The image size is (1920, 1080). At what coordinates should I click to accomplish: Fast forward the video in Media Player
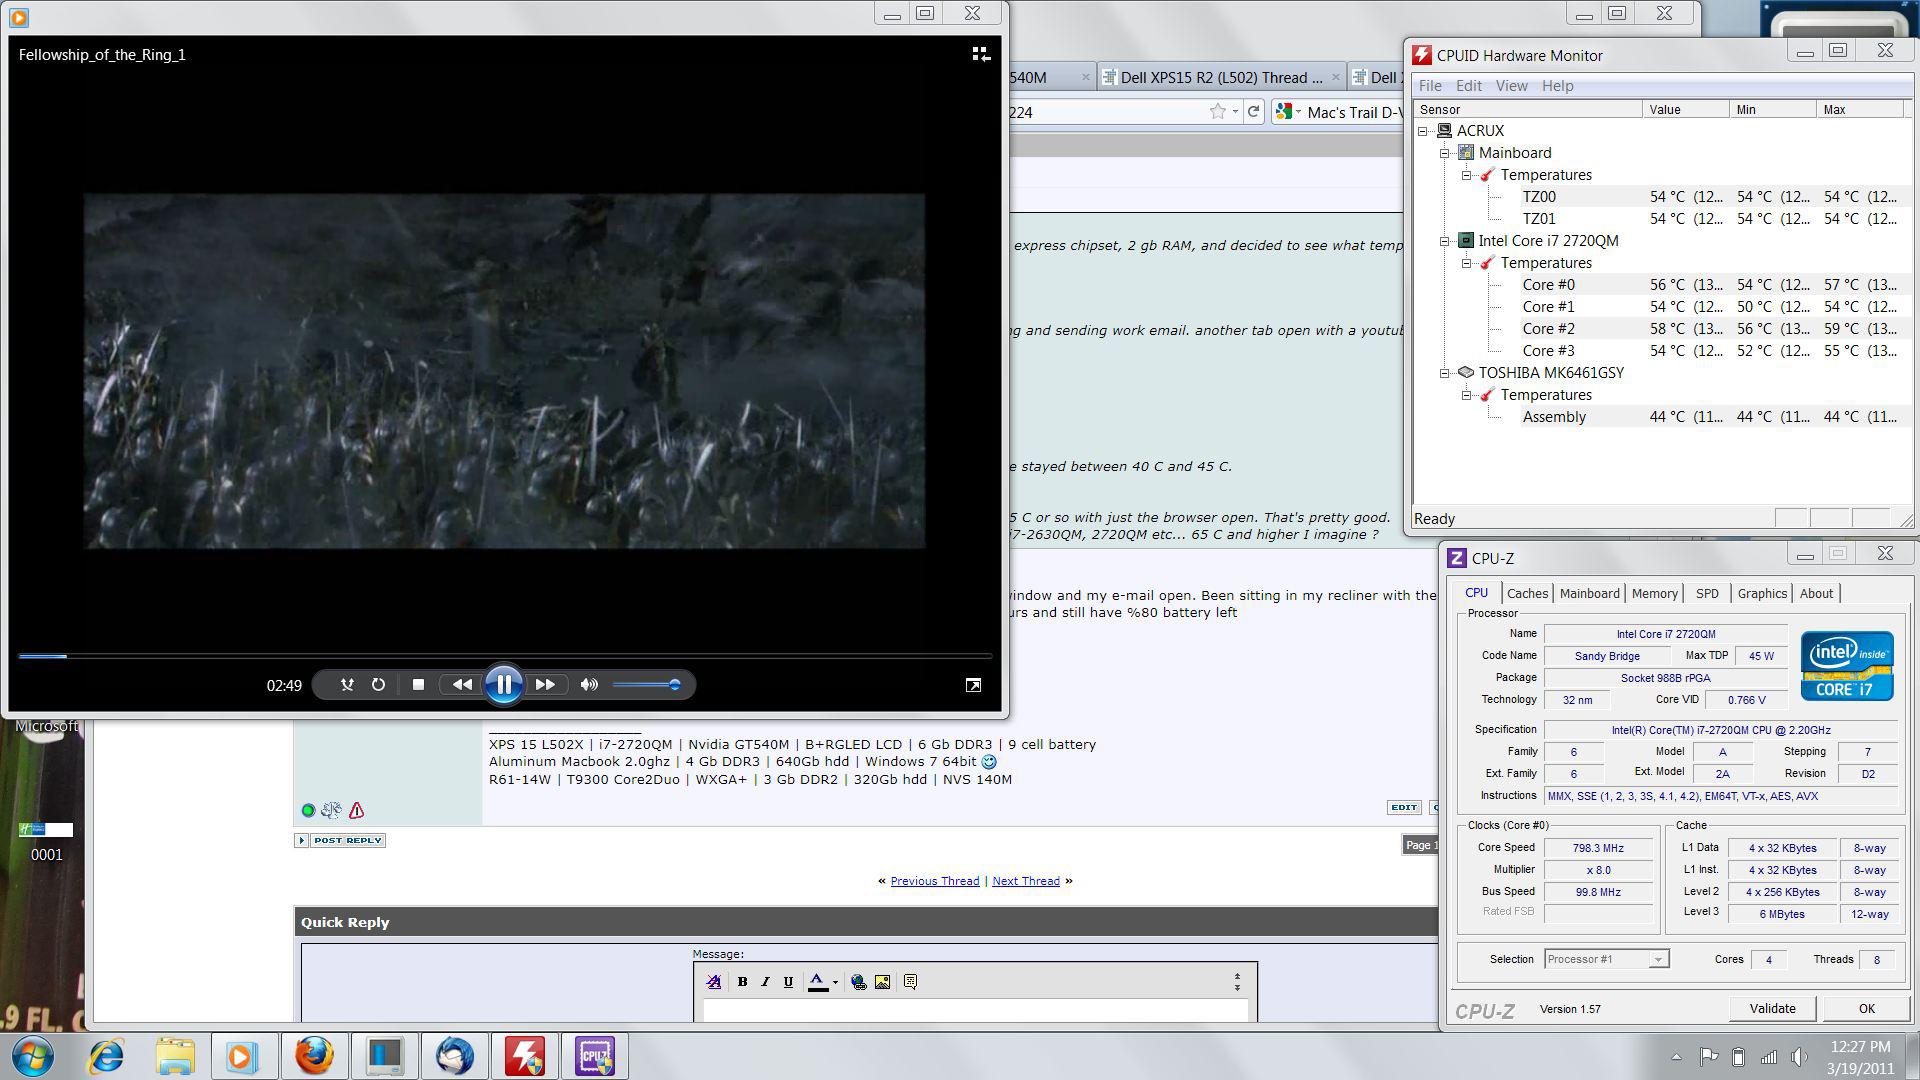pos(545,685)
